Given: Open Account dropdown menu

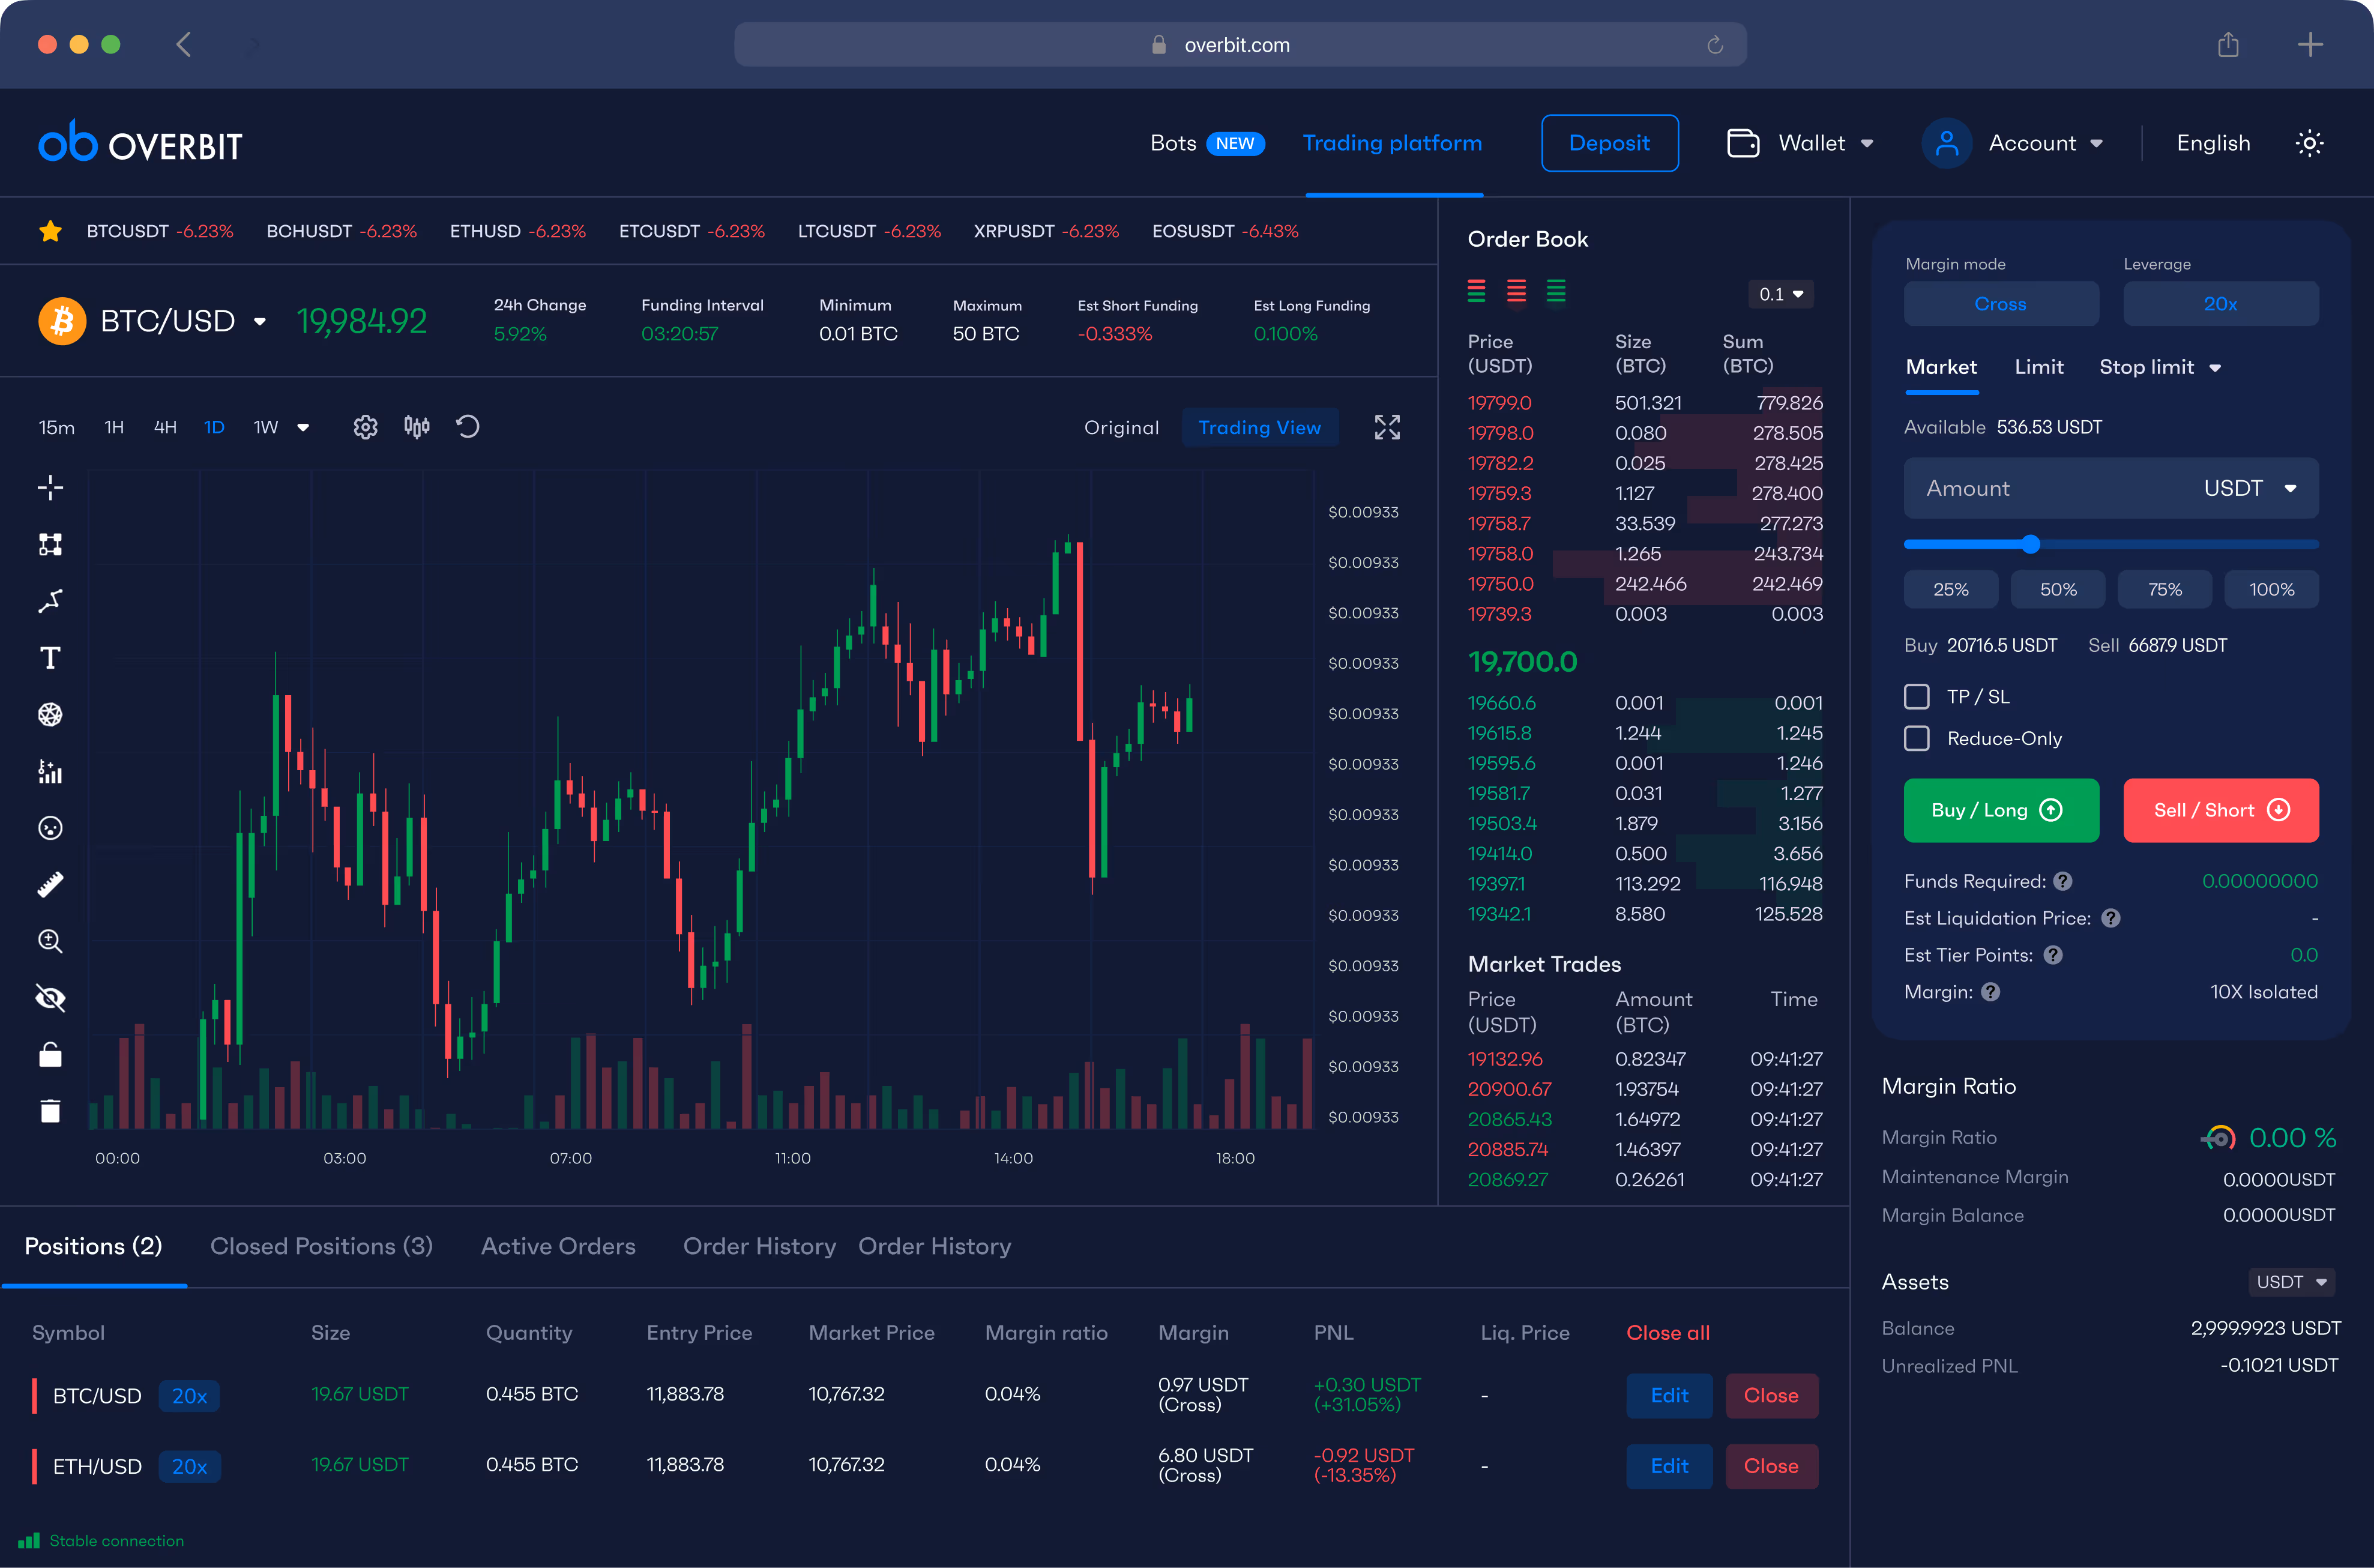Looking at the screenshot, I should click(x=2012, y=143).
